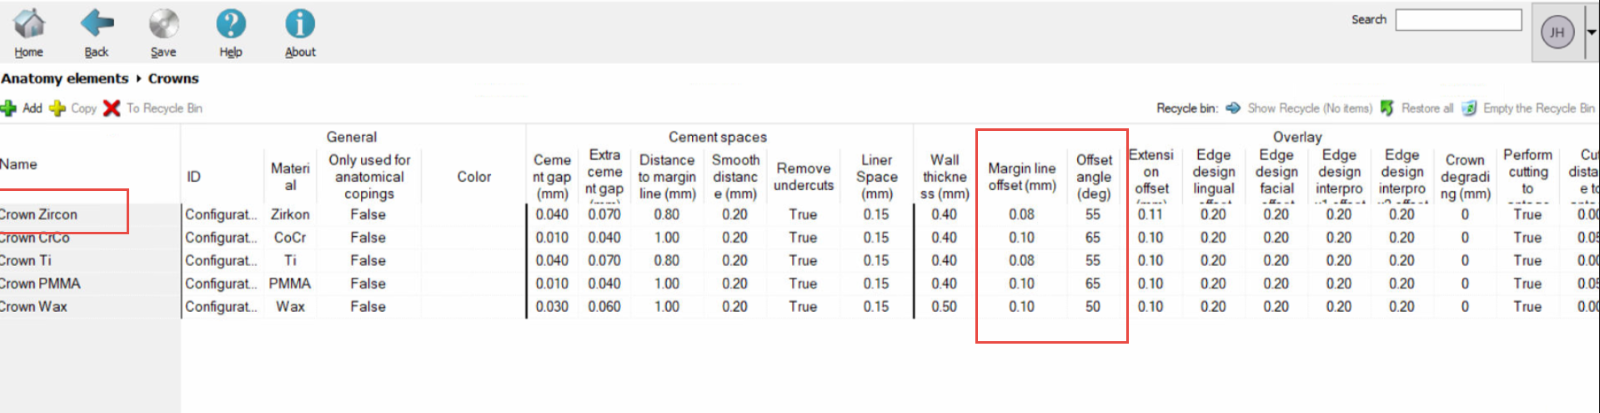This screenshot has height=413, width=1600.
Task: Open Help with the question mark icon
Action: (231, 25)
